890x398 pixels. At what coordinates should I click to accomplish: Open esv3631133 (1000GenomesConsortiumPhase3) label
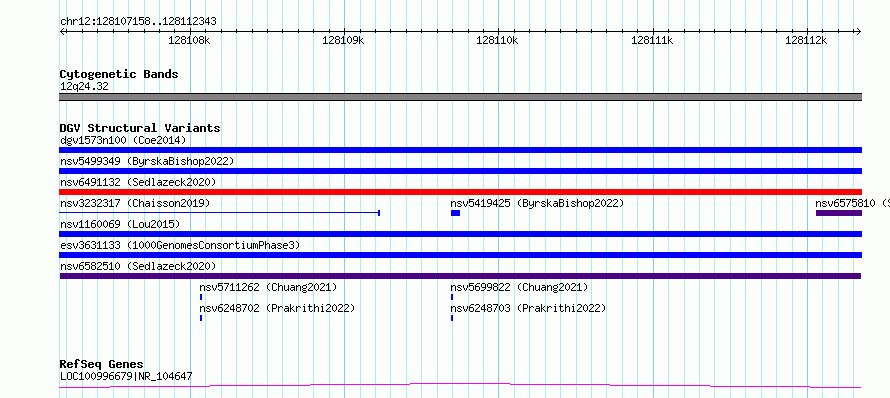[x=180, y=245]
